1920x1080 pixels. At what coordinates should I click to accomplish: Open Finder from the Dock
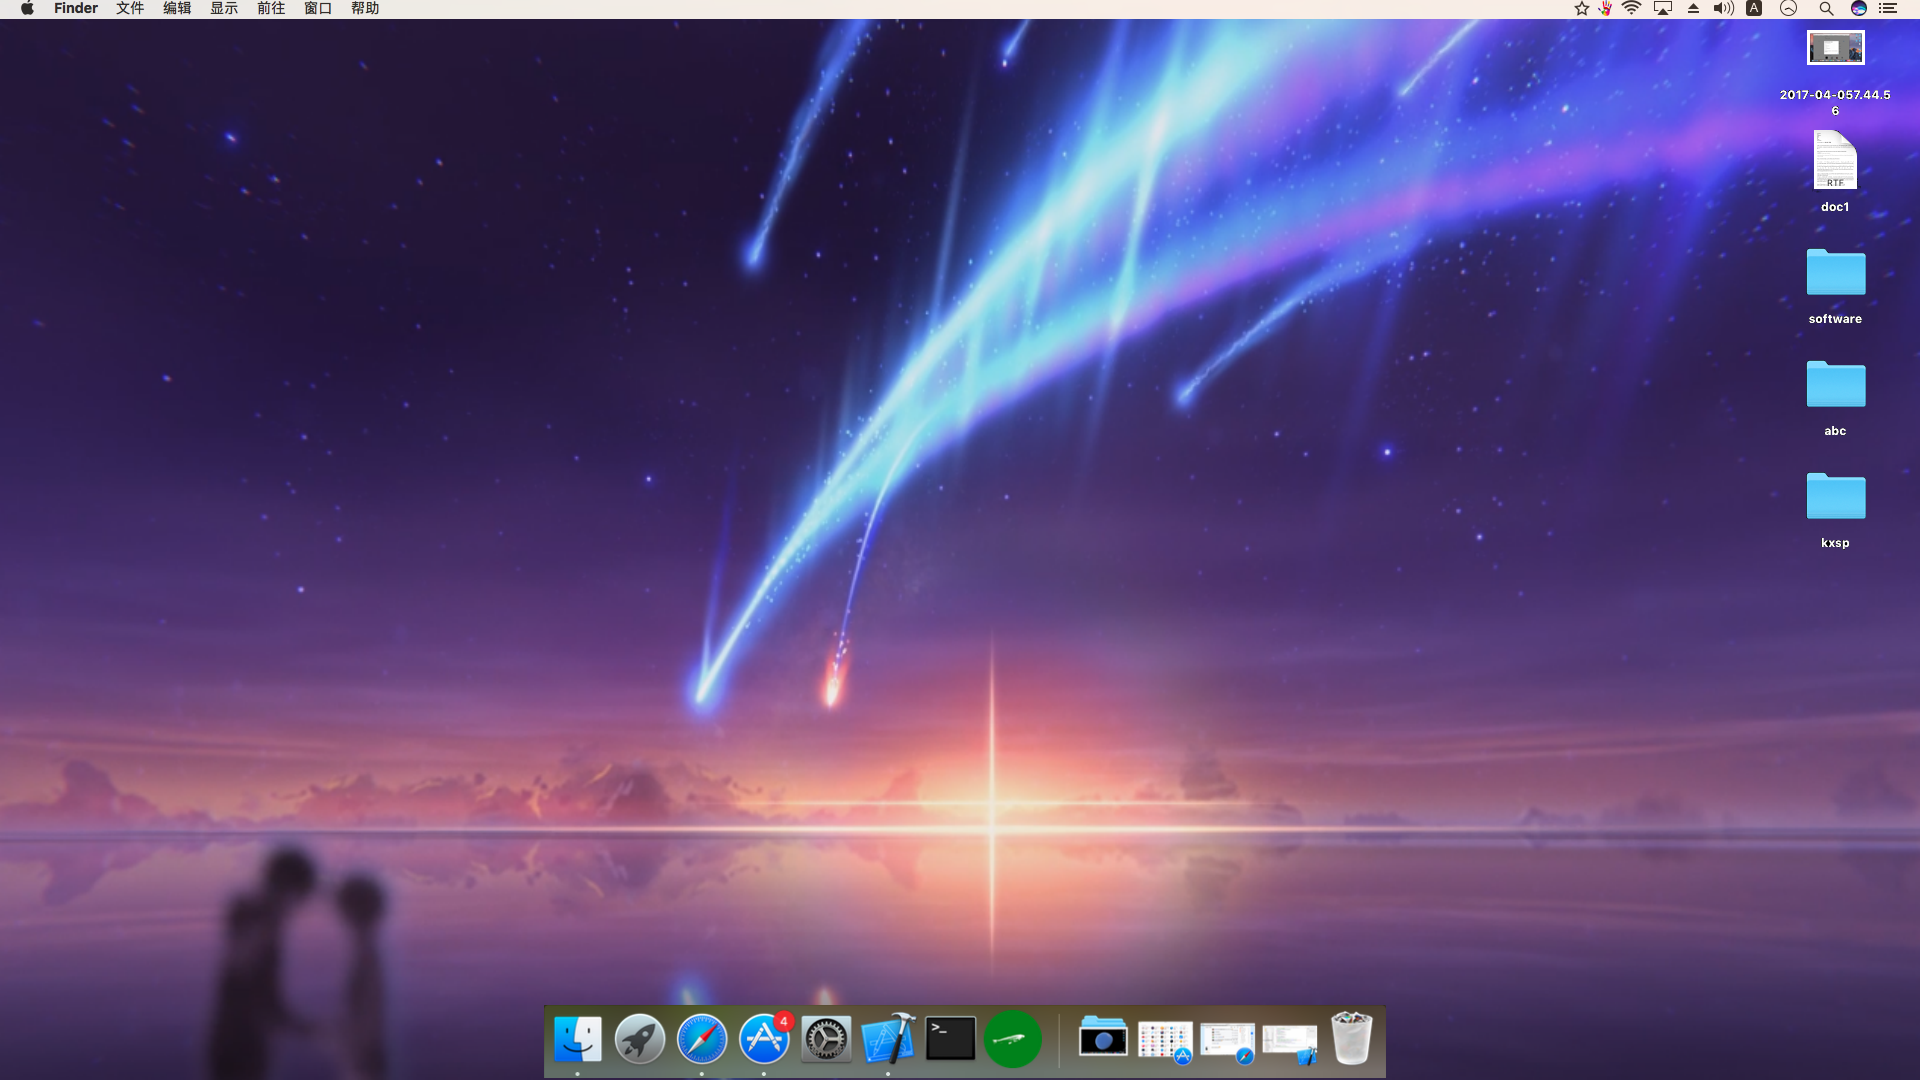pyautogui.click(x=578, y=1040)
